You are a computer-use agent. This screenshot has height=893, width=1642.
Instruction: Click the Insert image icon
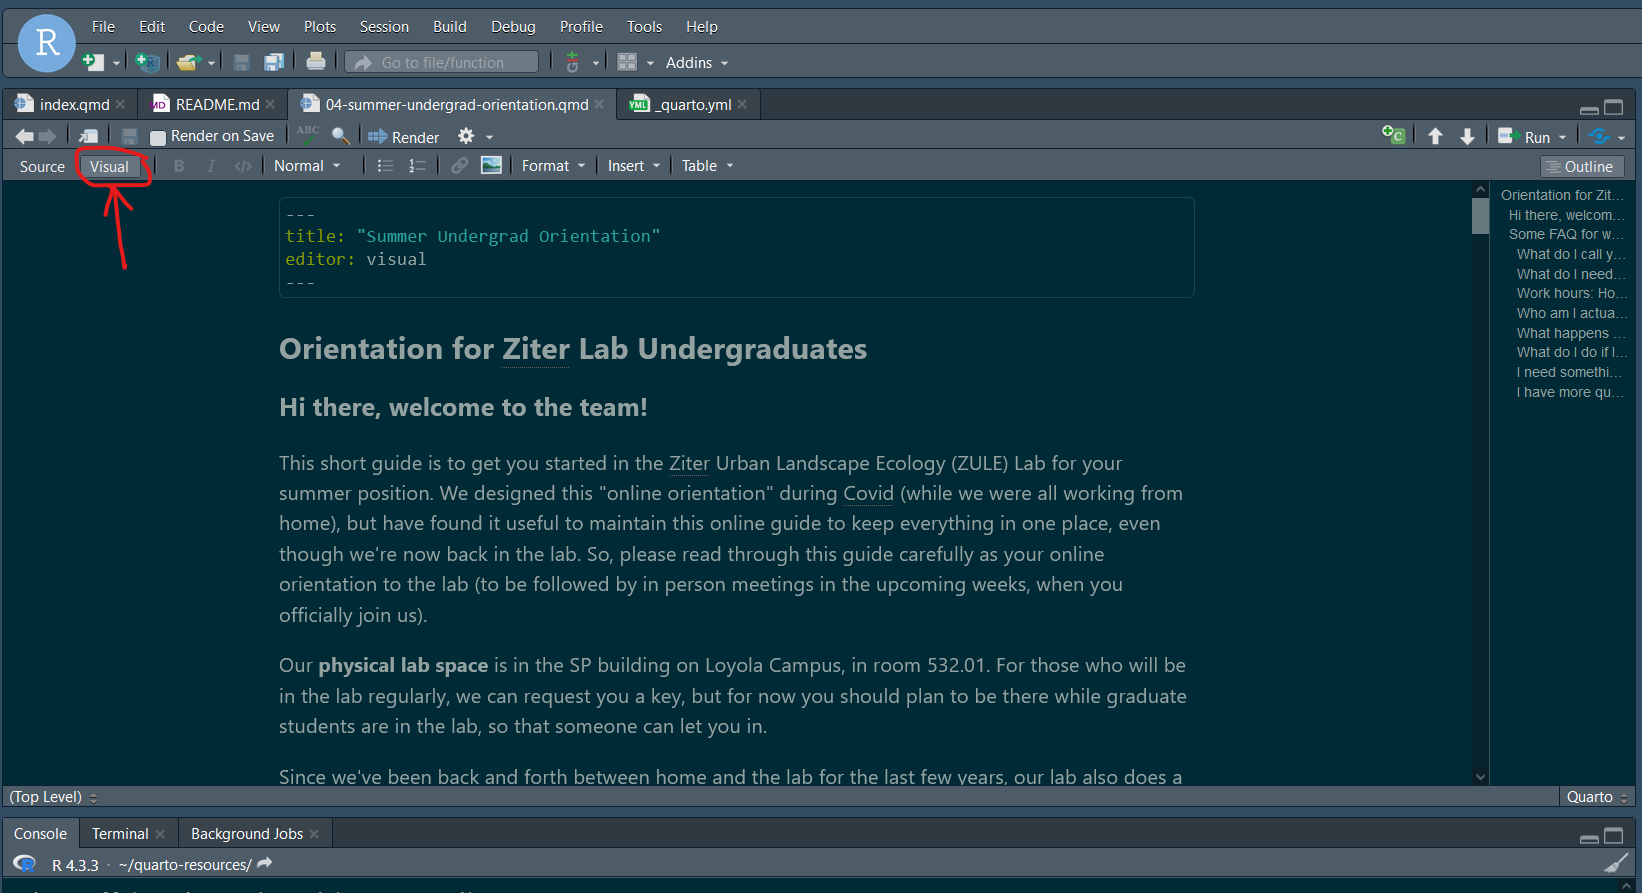coord(491,166)
